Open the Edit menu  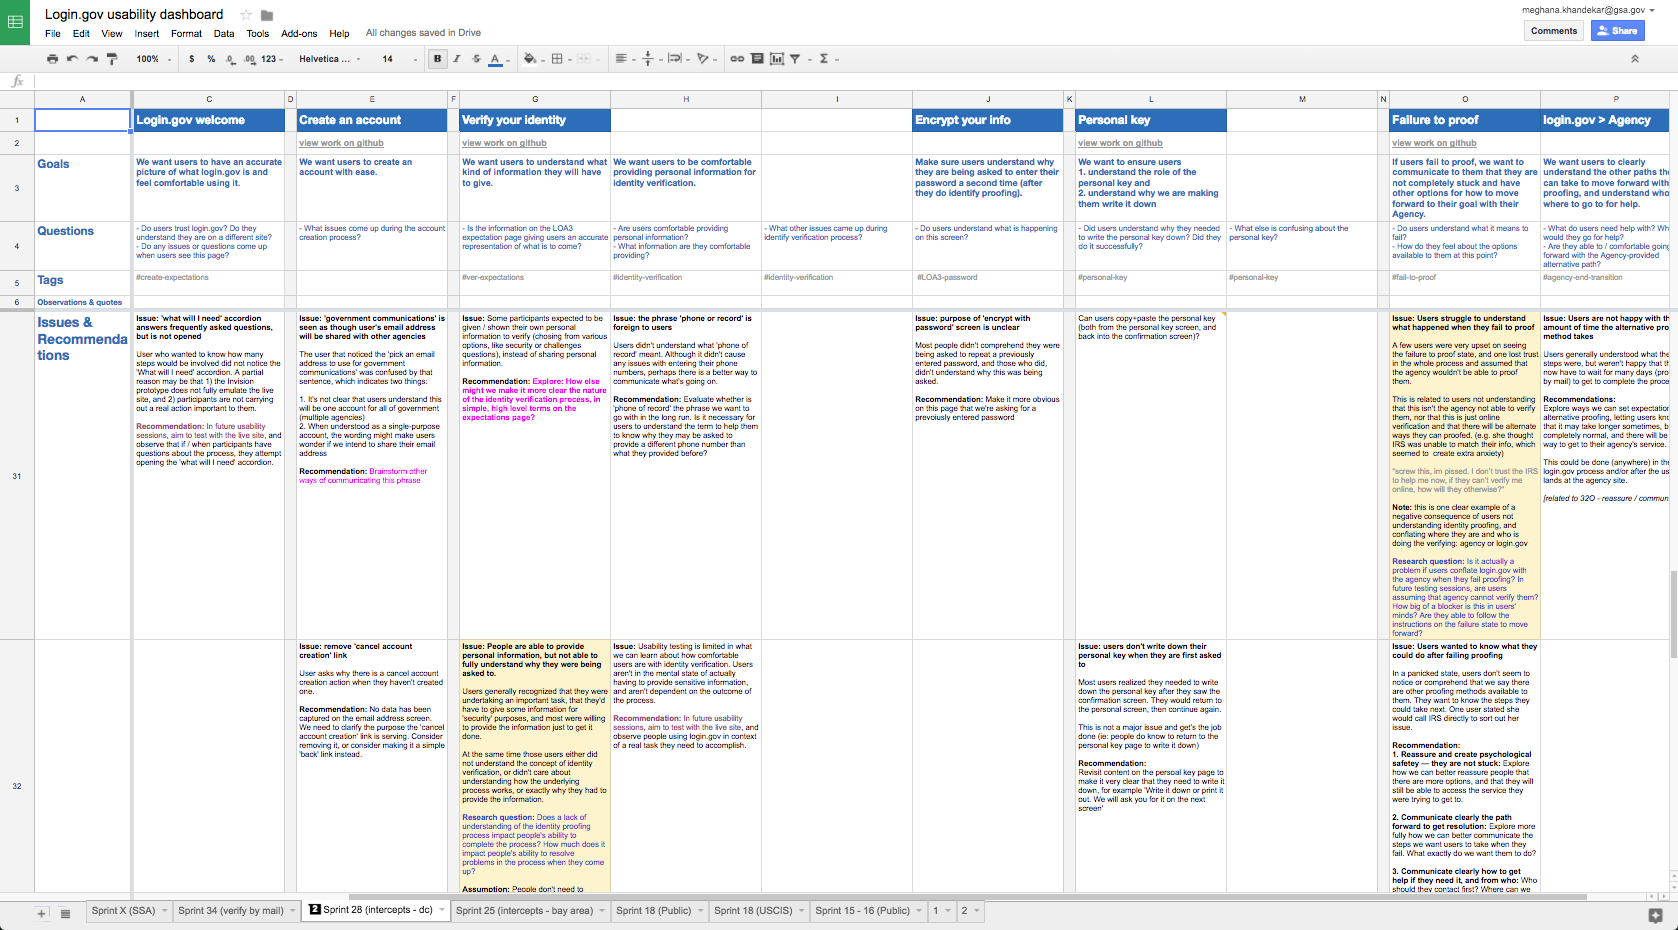click(81, 33)
